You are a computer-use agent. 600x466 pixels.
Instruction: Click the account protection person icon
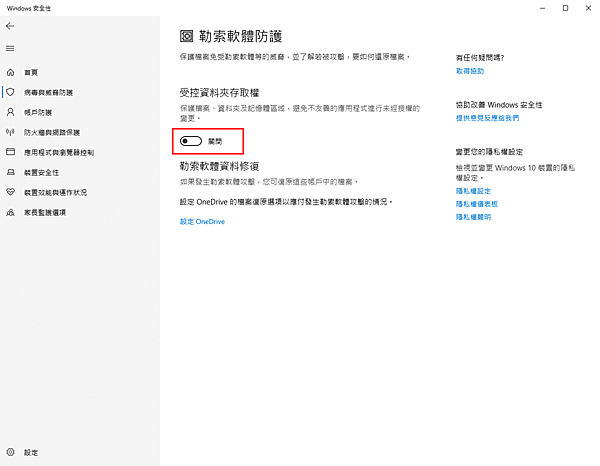tap(10, 112)
